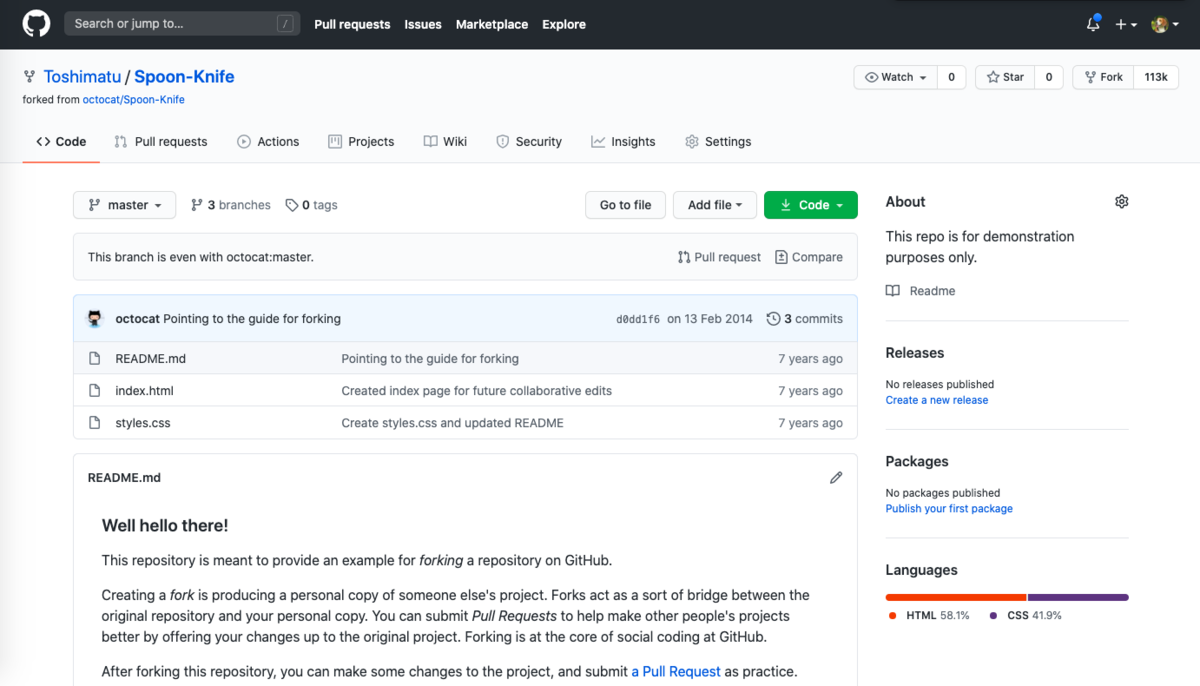Click the README.md file icon
This screenshot has width=1200, height=686.
pos(95,359)
